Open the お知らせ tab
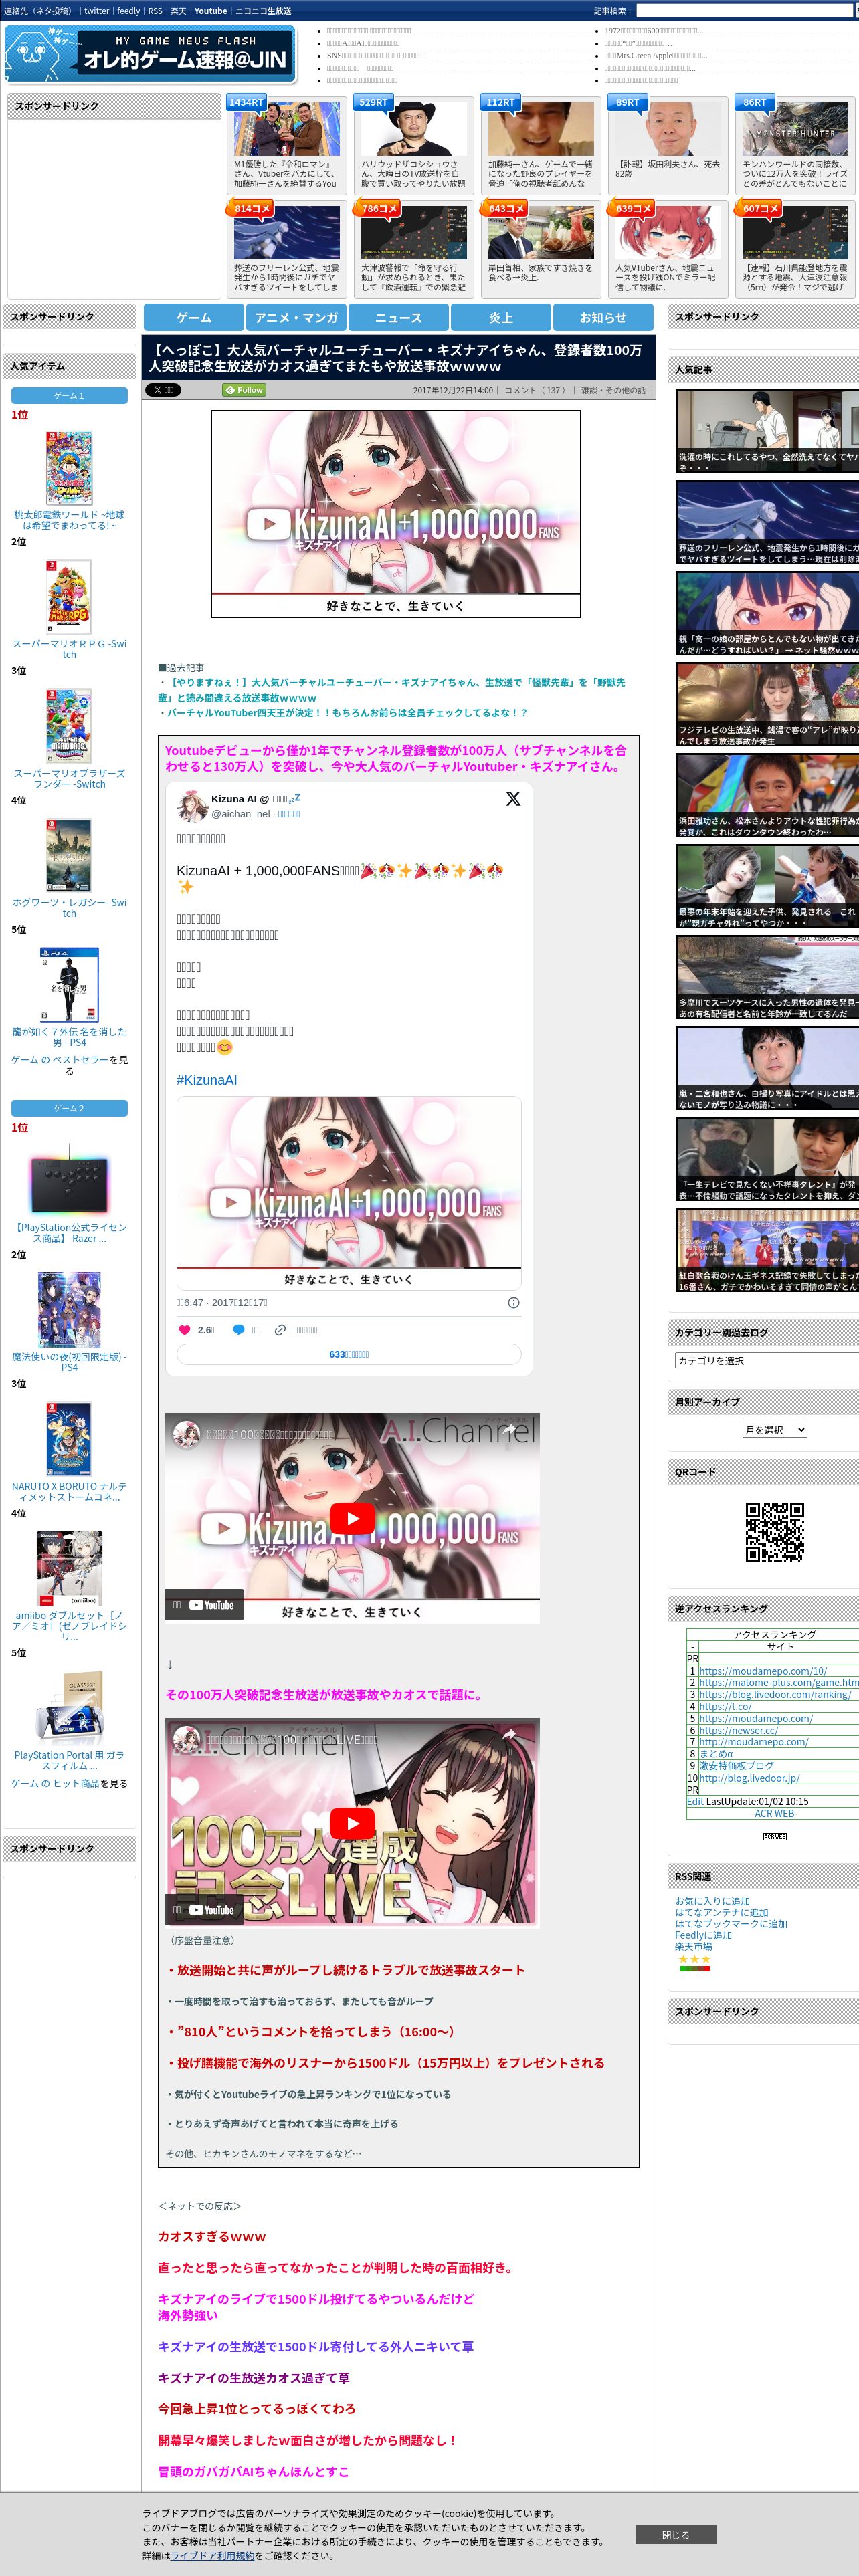The height and width of the screenshot is (2576, 859). [603, 318]
